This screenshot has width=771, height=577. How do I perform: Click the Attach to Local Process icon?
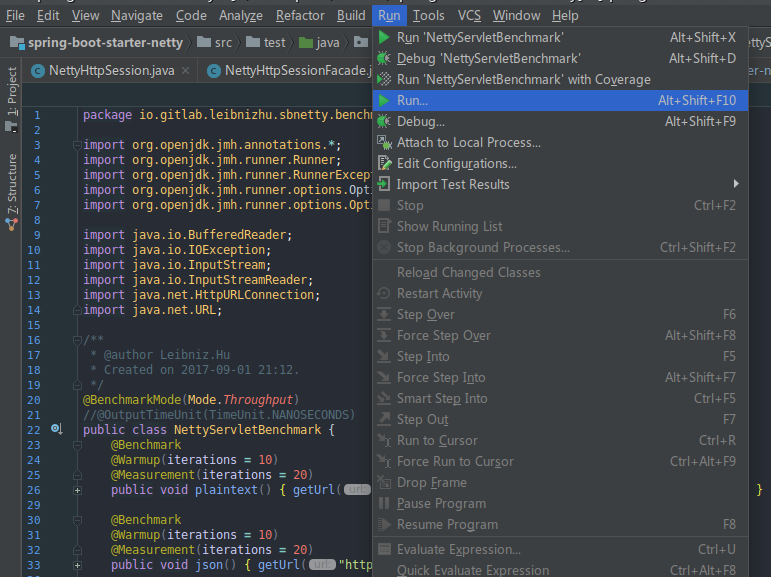coord(384,143)
